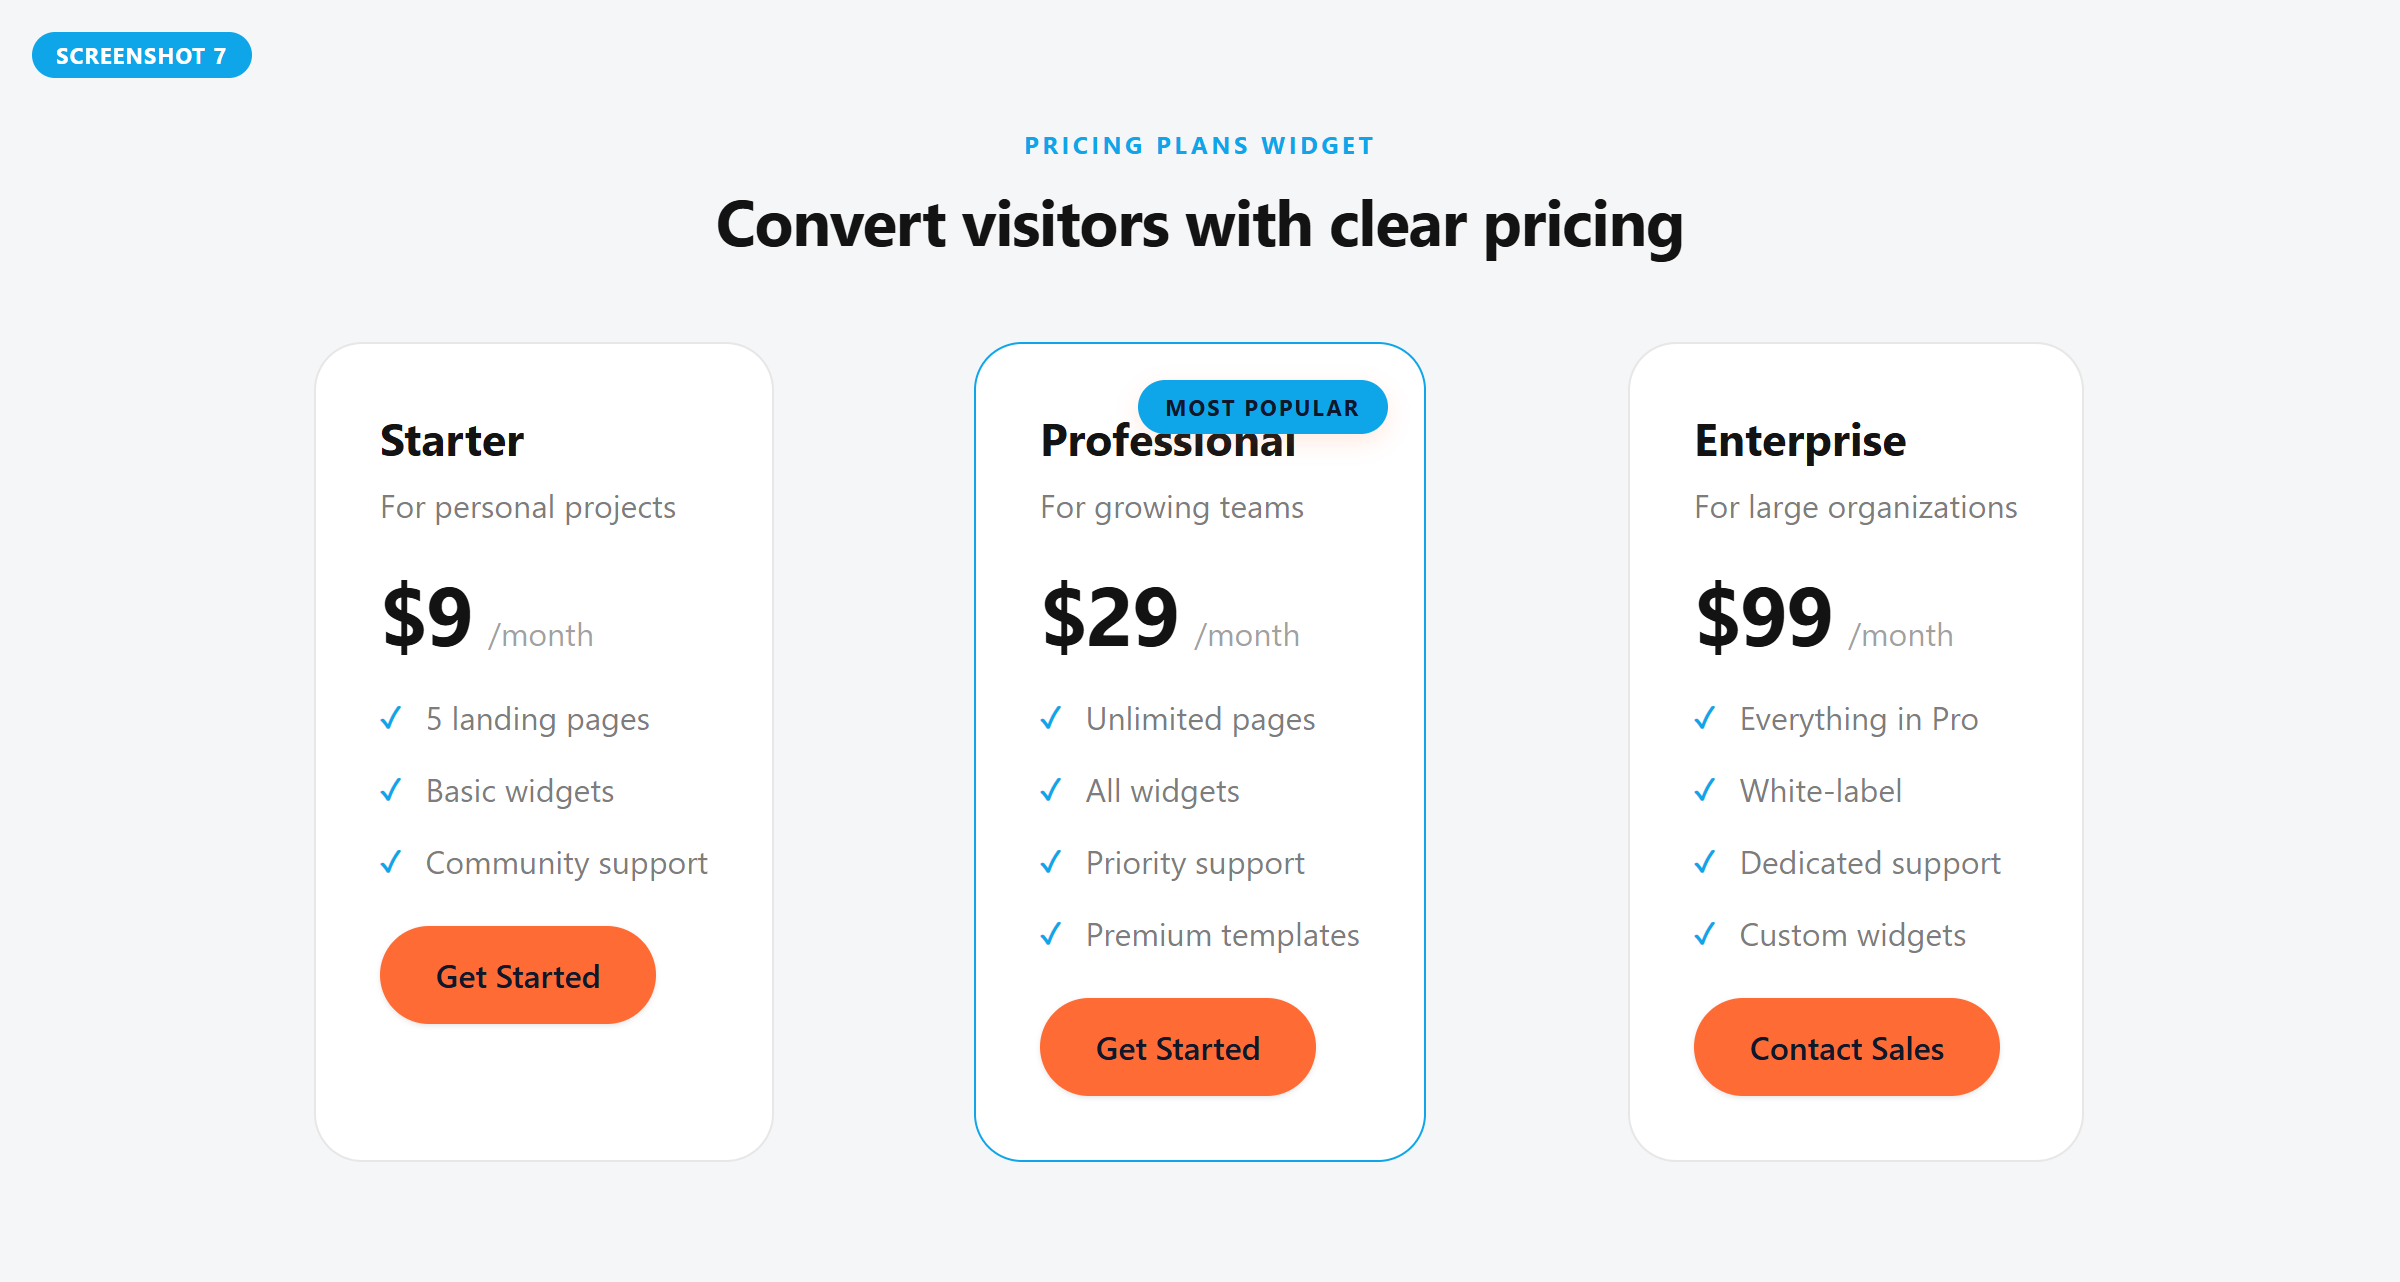Click the SCREENSHOT 7 badge
Screen dimensions: 2400x1282
(141, 55)
